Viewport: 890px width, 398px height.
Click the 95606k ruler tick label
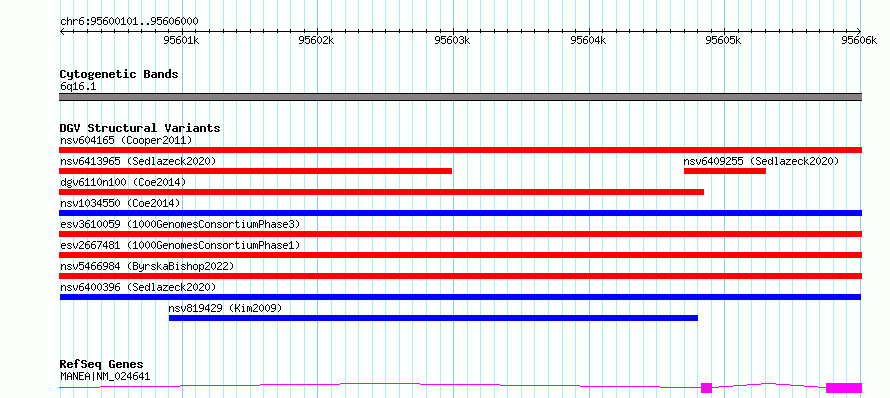(x=859, y=39)
